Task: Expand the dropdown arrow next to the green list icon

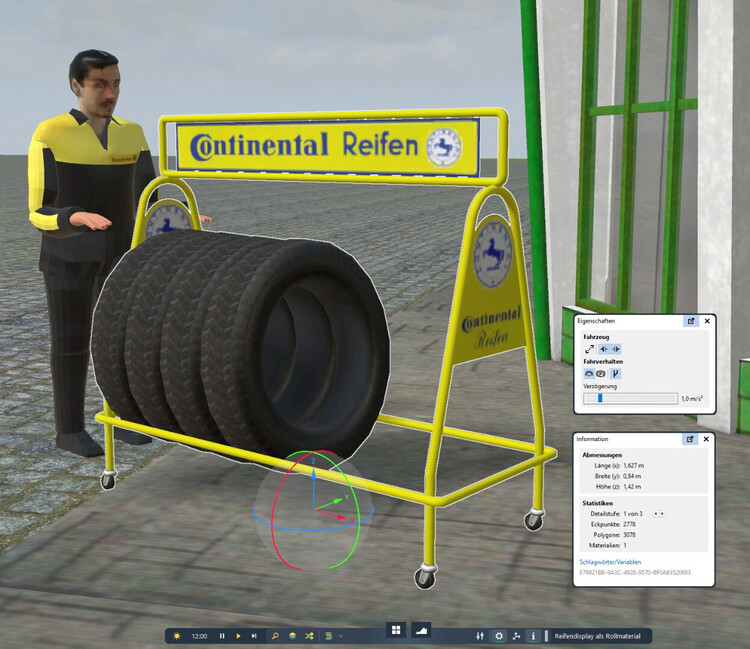Action: click(341, 636)
